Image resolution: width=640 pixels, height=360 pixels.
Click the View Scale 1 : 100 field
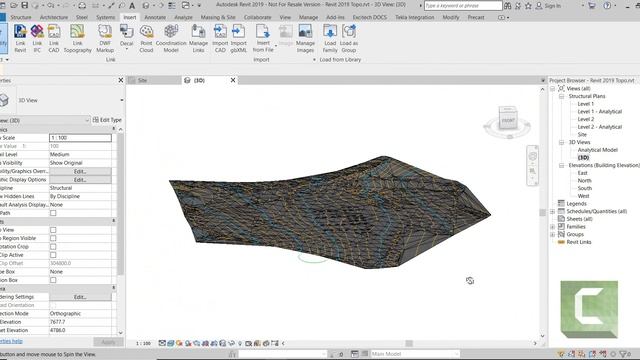[x=80, y=138]
